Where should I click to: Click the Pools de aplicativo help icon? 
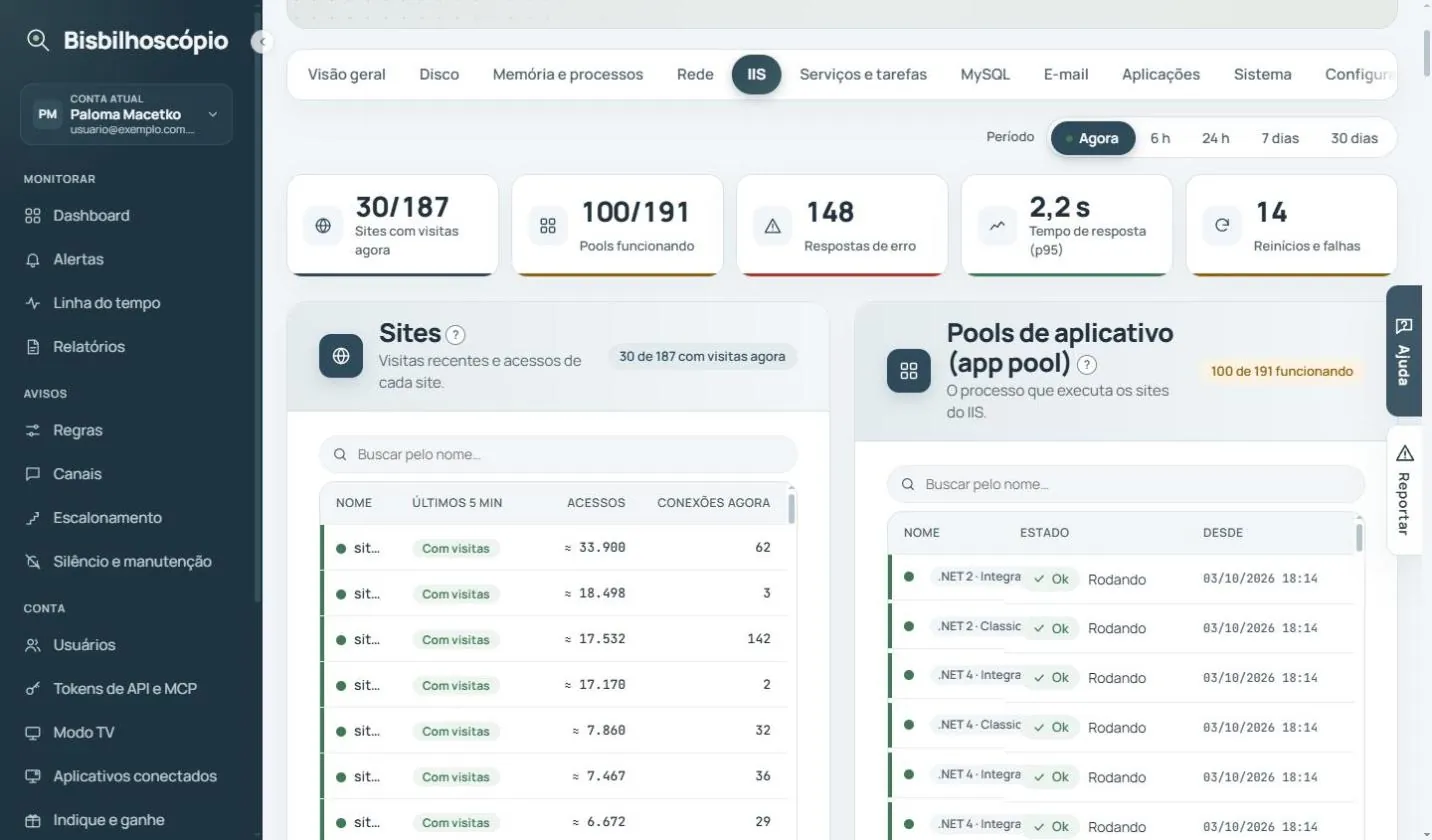coord(1087,365)
